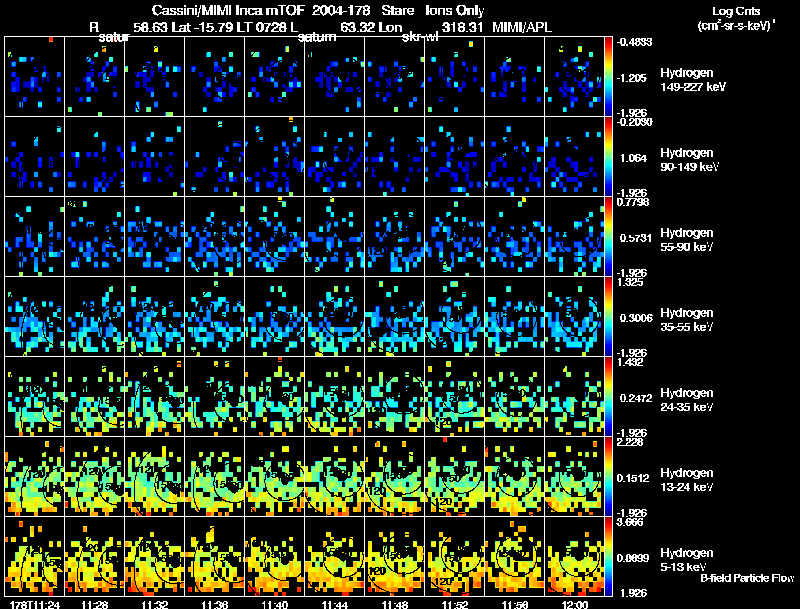Click the Hydrogen 55-90 keV row label
The image size is (800, 609).
coord(689,239)
